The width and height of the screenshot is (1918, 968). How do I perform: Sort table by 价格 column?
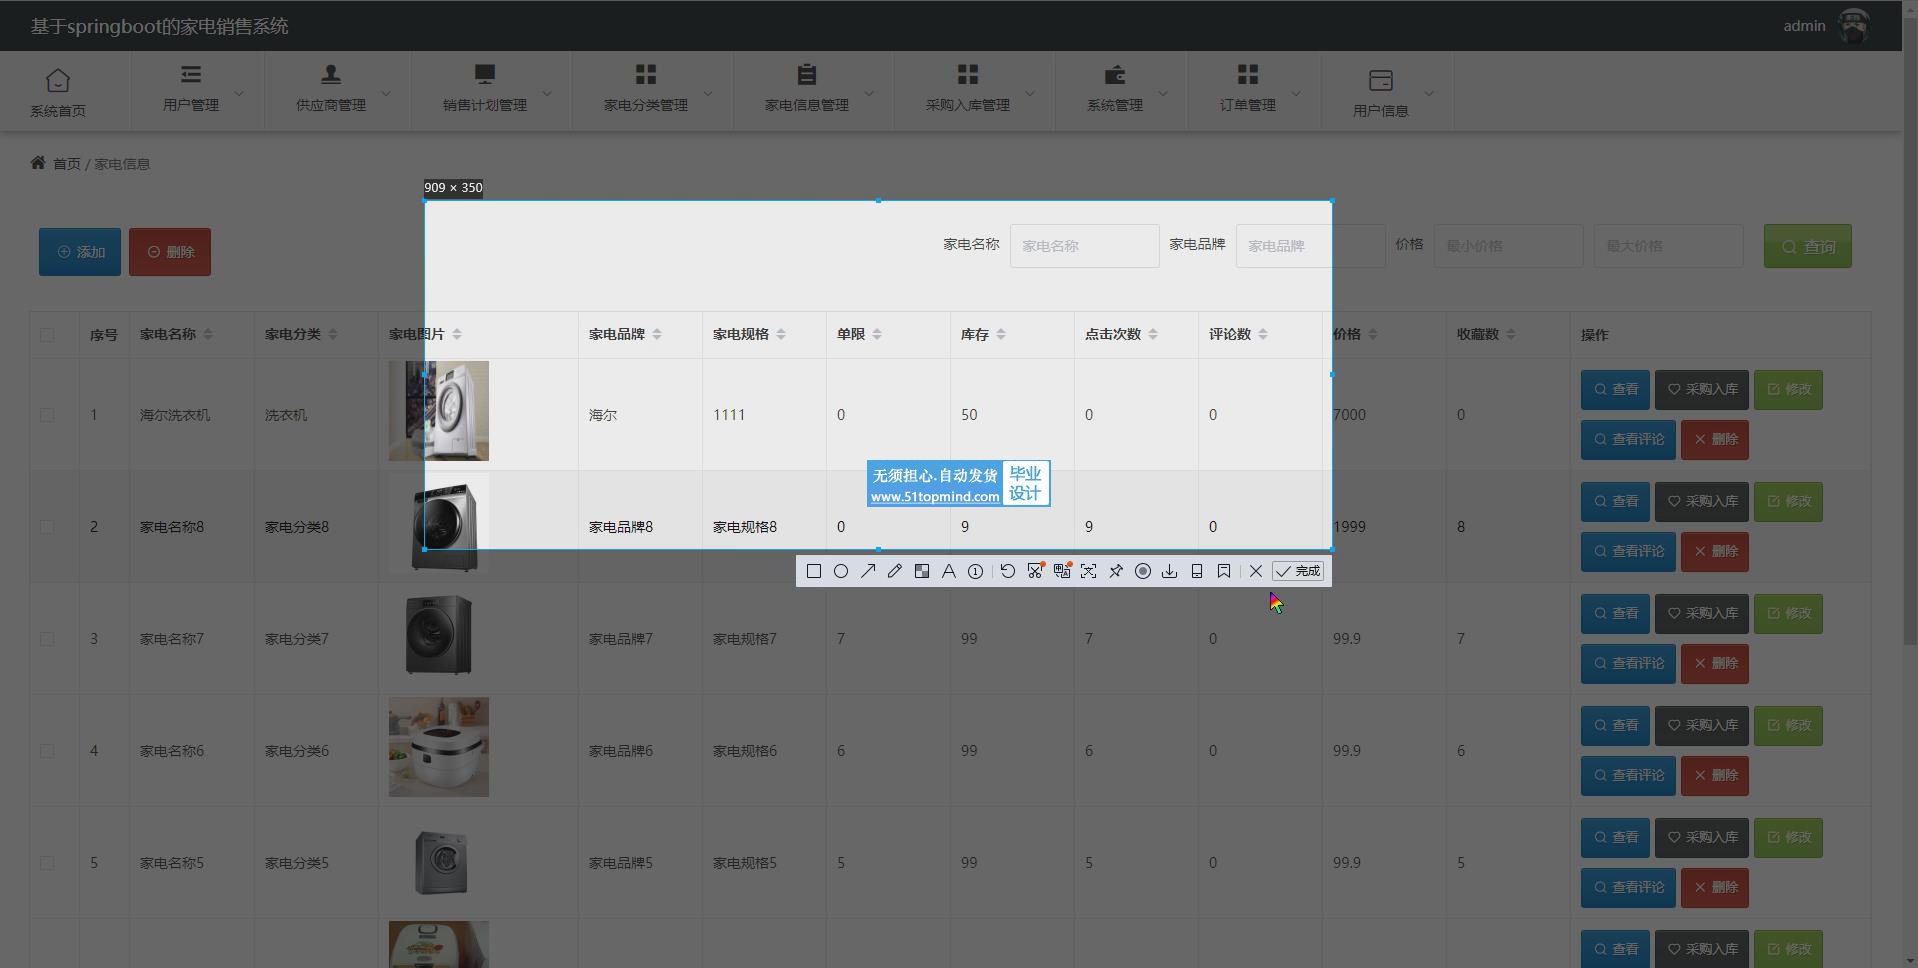[x=1373, y=334]
